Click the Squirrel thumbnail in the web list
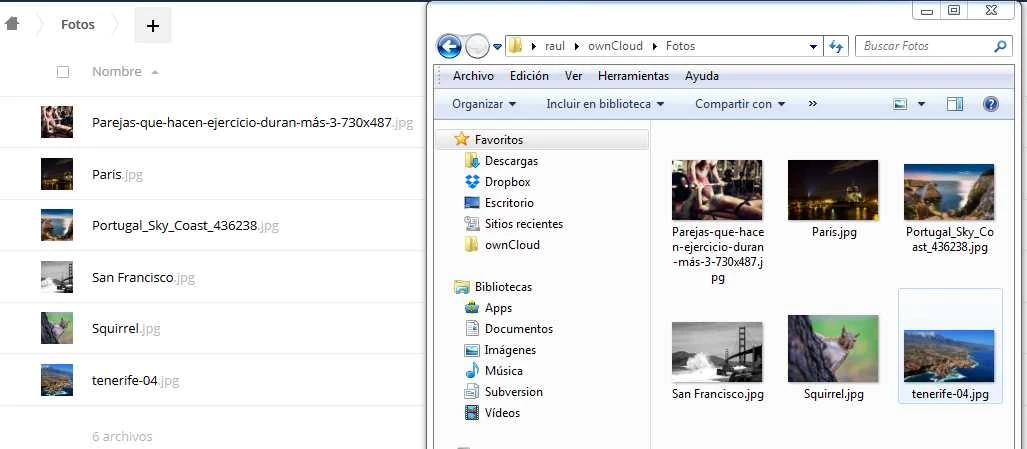1027x449 pixels. click(57, 328)
